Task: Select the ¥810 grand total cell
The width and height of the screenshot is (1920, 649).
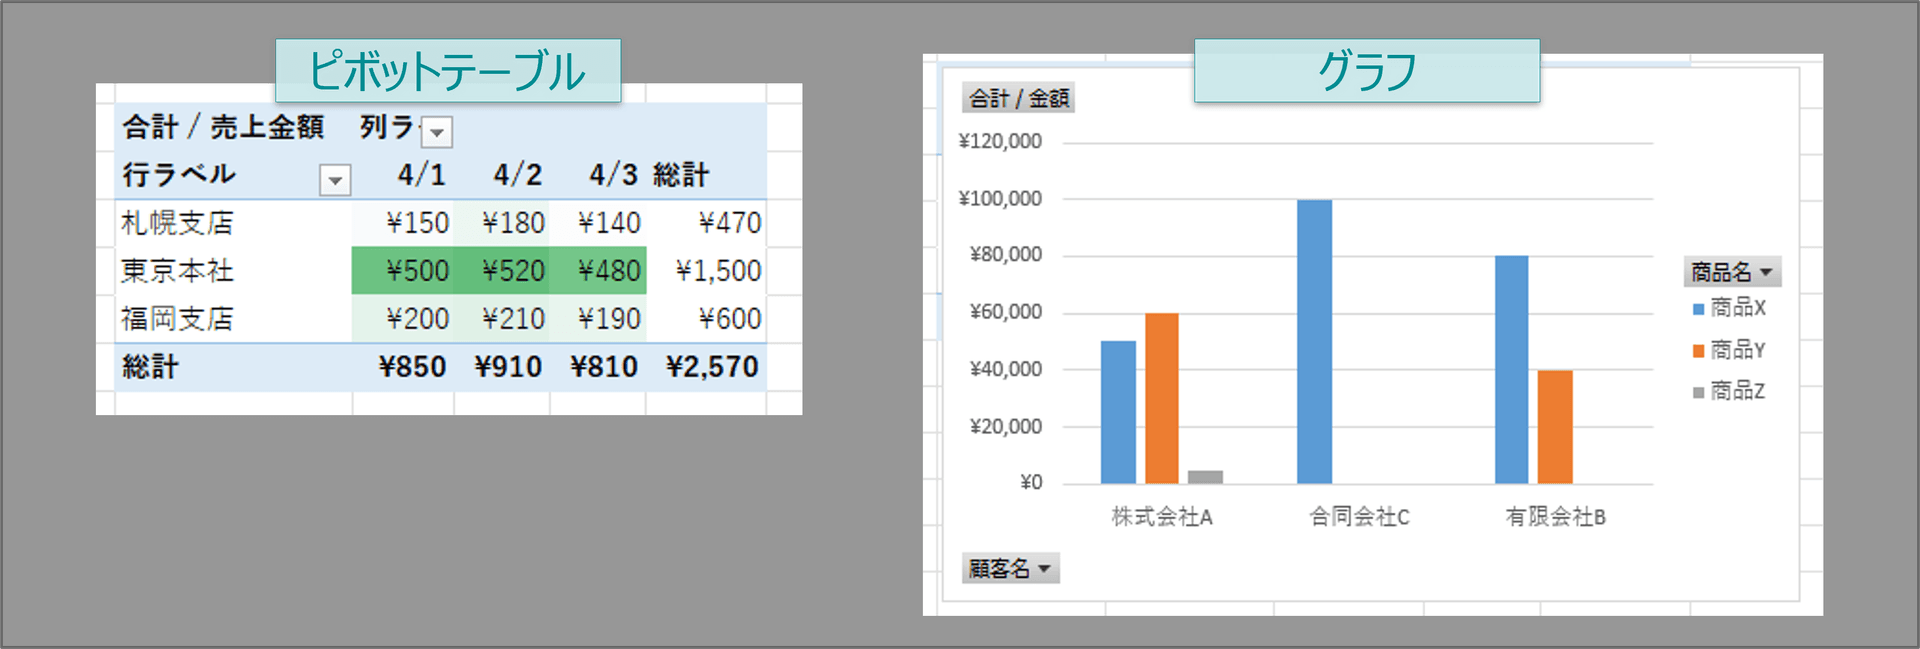Action: click(x=604, y=367)
